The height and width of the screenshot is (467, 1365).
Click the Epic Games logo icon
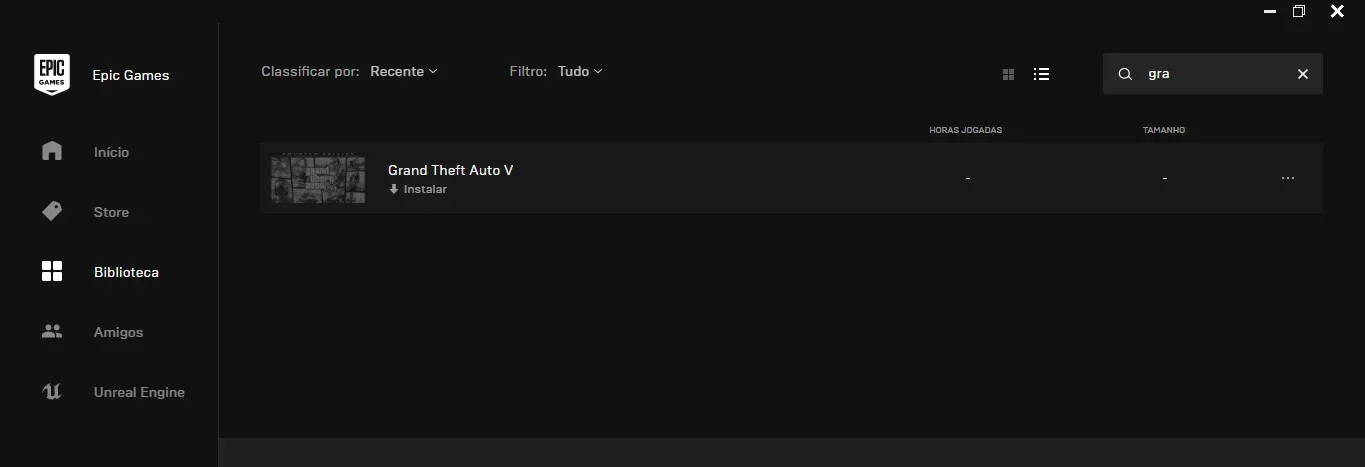click(x=52, y=74)
